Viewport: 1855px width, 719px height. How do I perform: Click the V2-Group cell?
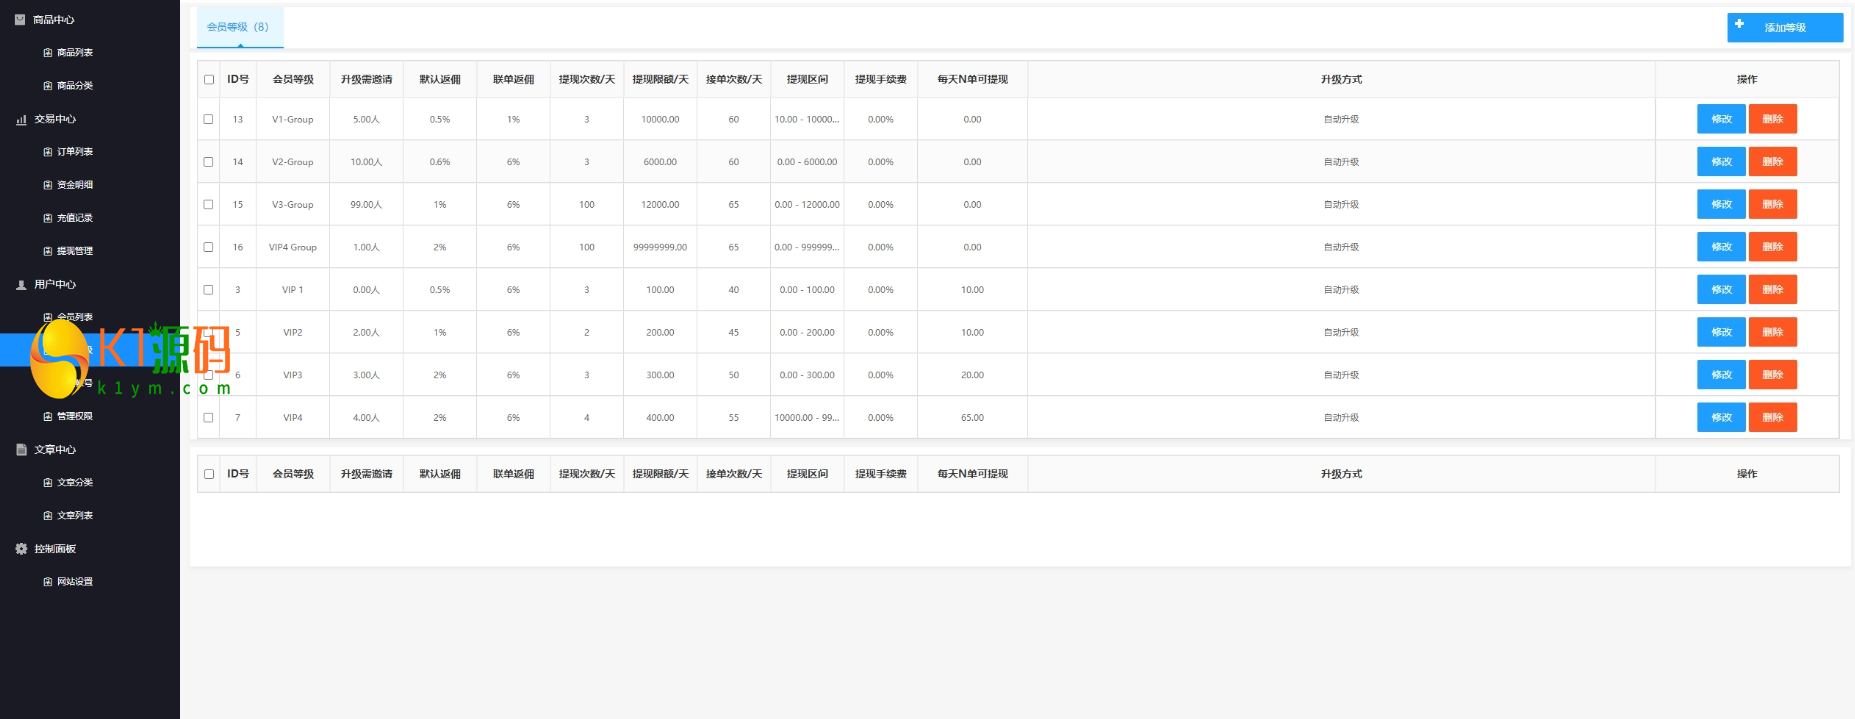coord(293,162)
